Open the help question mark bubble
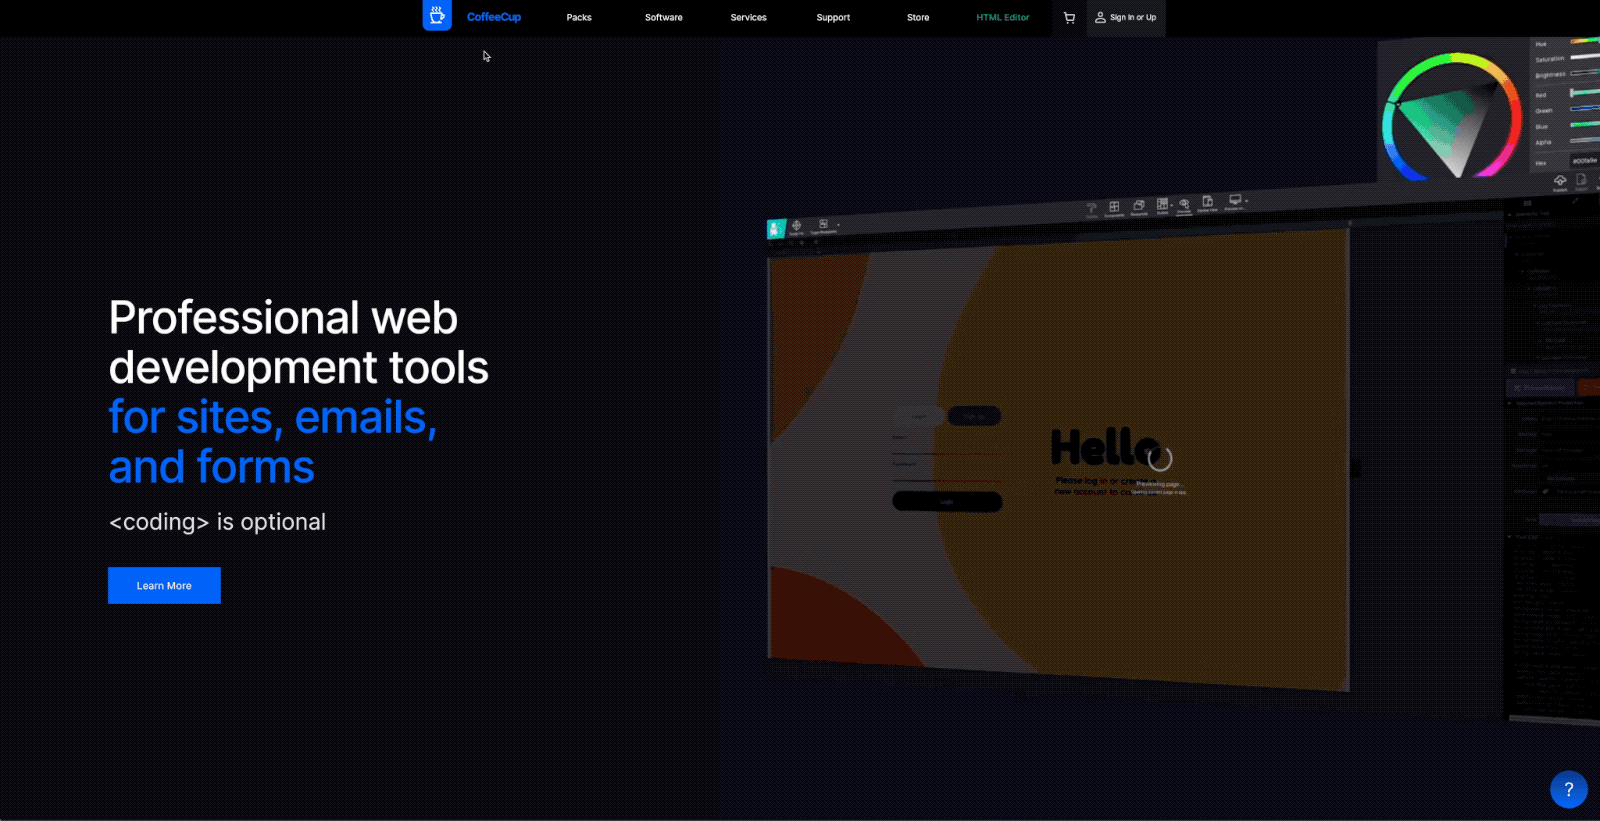Image resolution: width=1600 pixels, height=821 pixels. tap(1568, 789)
